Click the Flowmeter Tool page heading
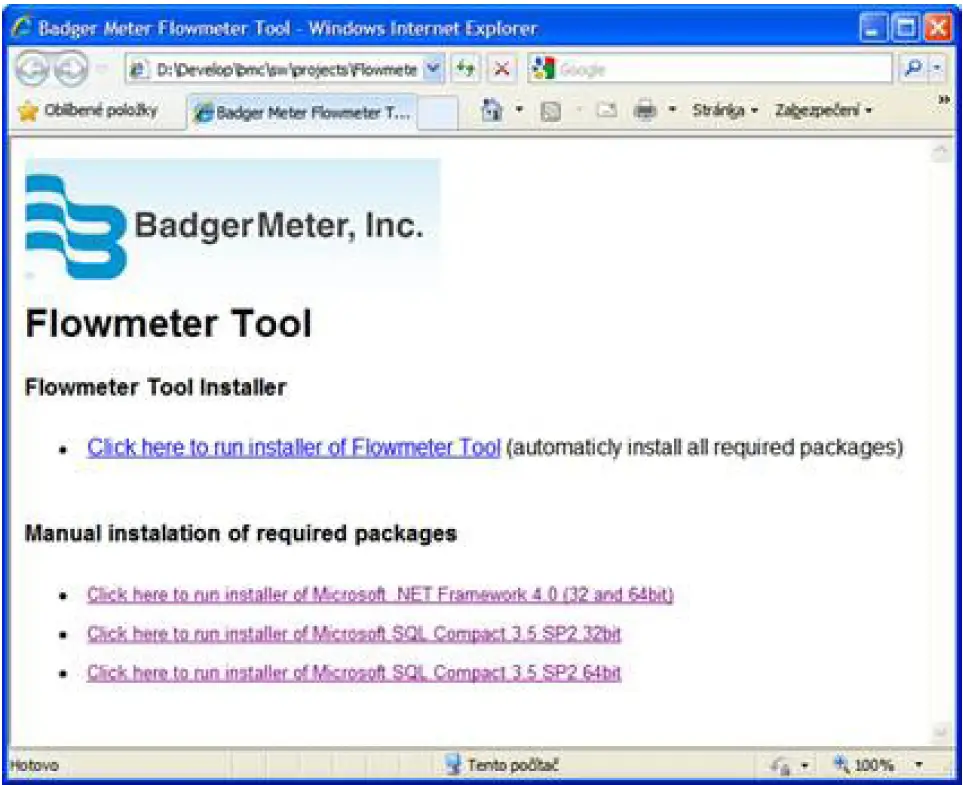 tap(168, 323)
